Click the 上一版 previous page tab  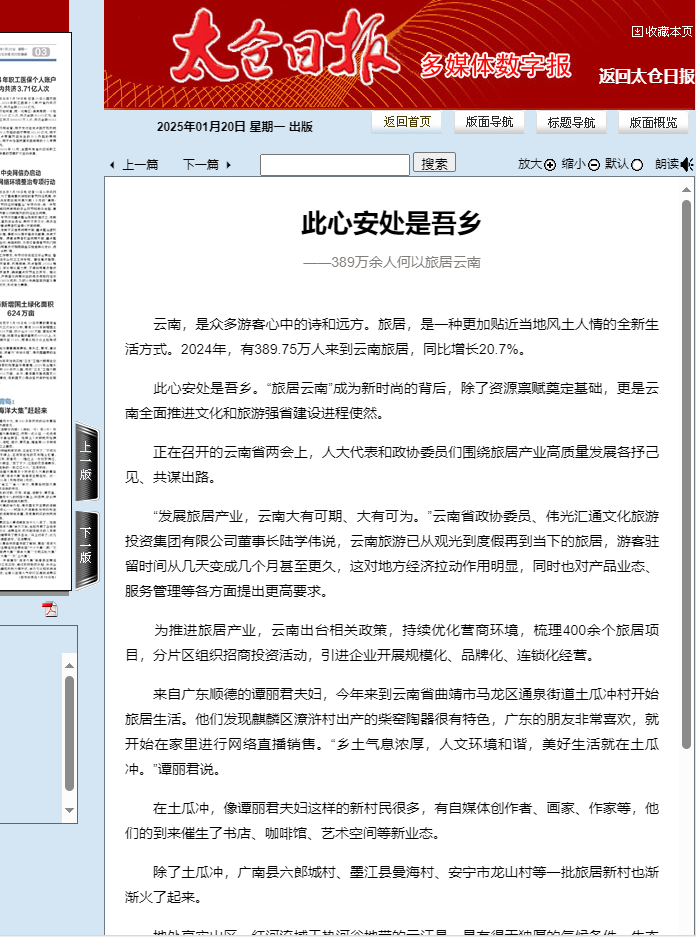click(86, 464)
